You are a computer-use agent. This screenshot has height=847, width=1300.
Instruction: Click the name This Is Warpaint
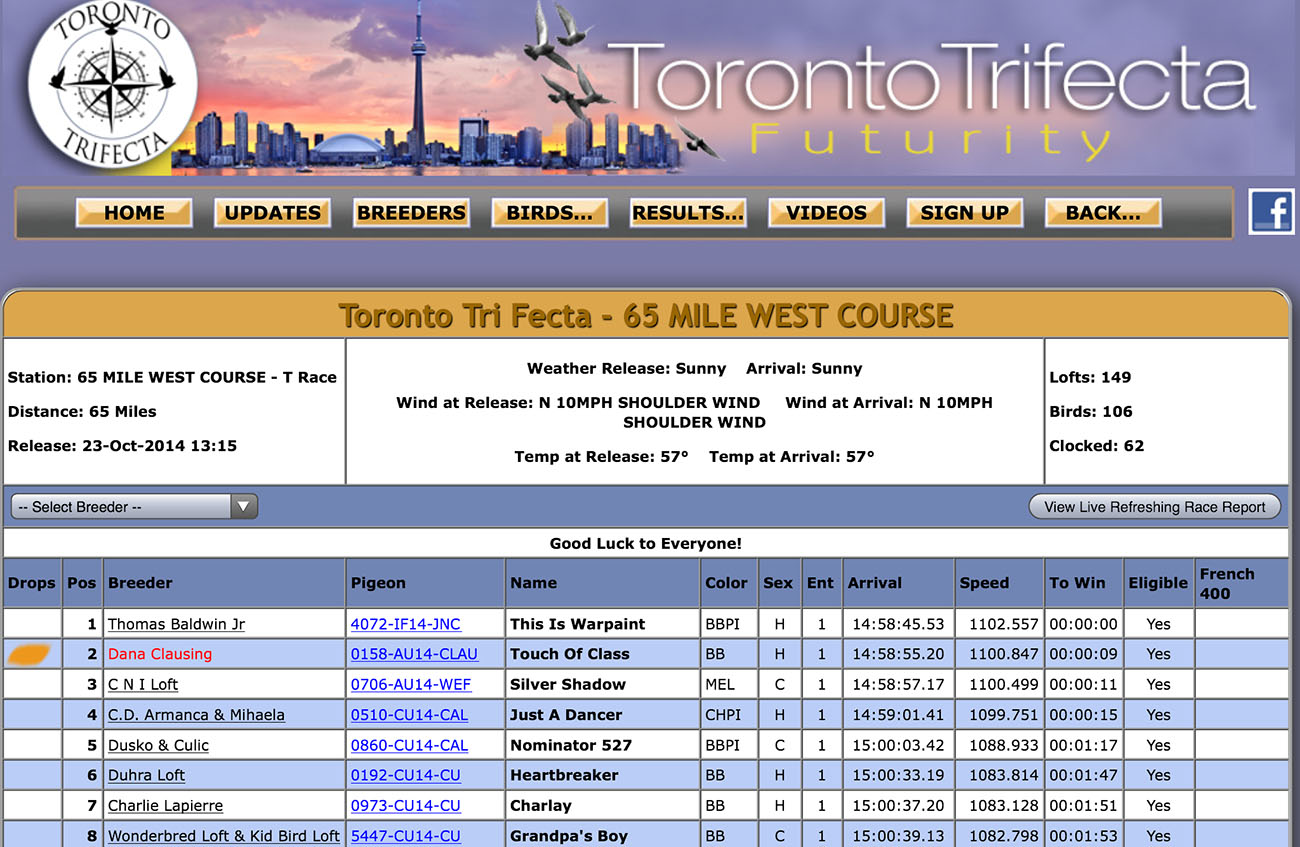tap(577, 624)
